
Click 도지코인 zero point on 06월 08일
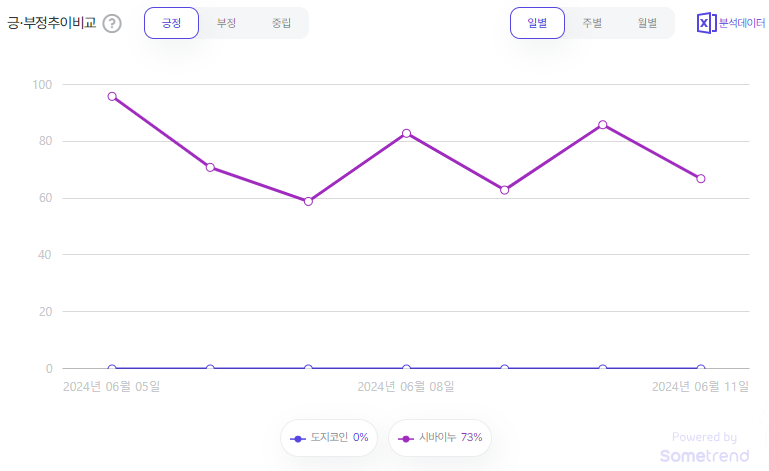[406, 368]
